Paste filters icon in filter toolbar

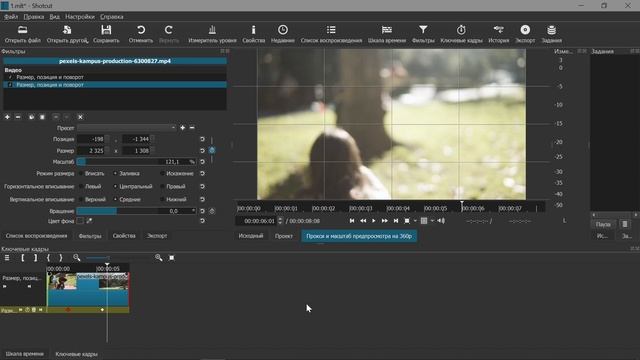pyautogui.click(x=42, y=117)
